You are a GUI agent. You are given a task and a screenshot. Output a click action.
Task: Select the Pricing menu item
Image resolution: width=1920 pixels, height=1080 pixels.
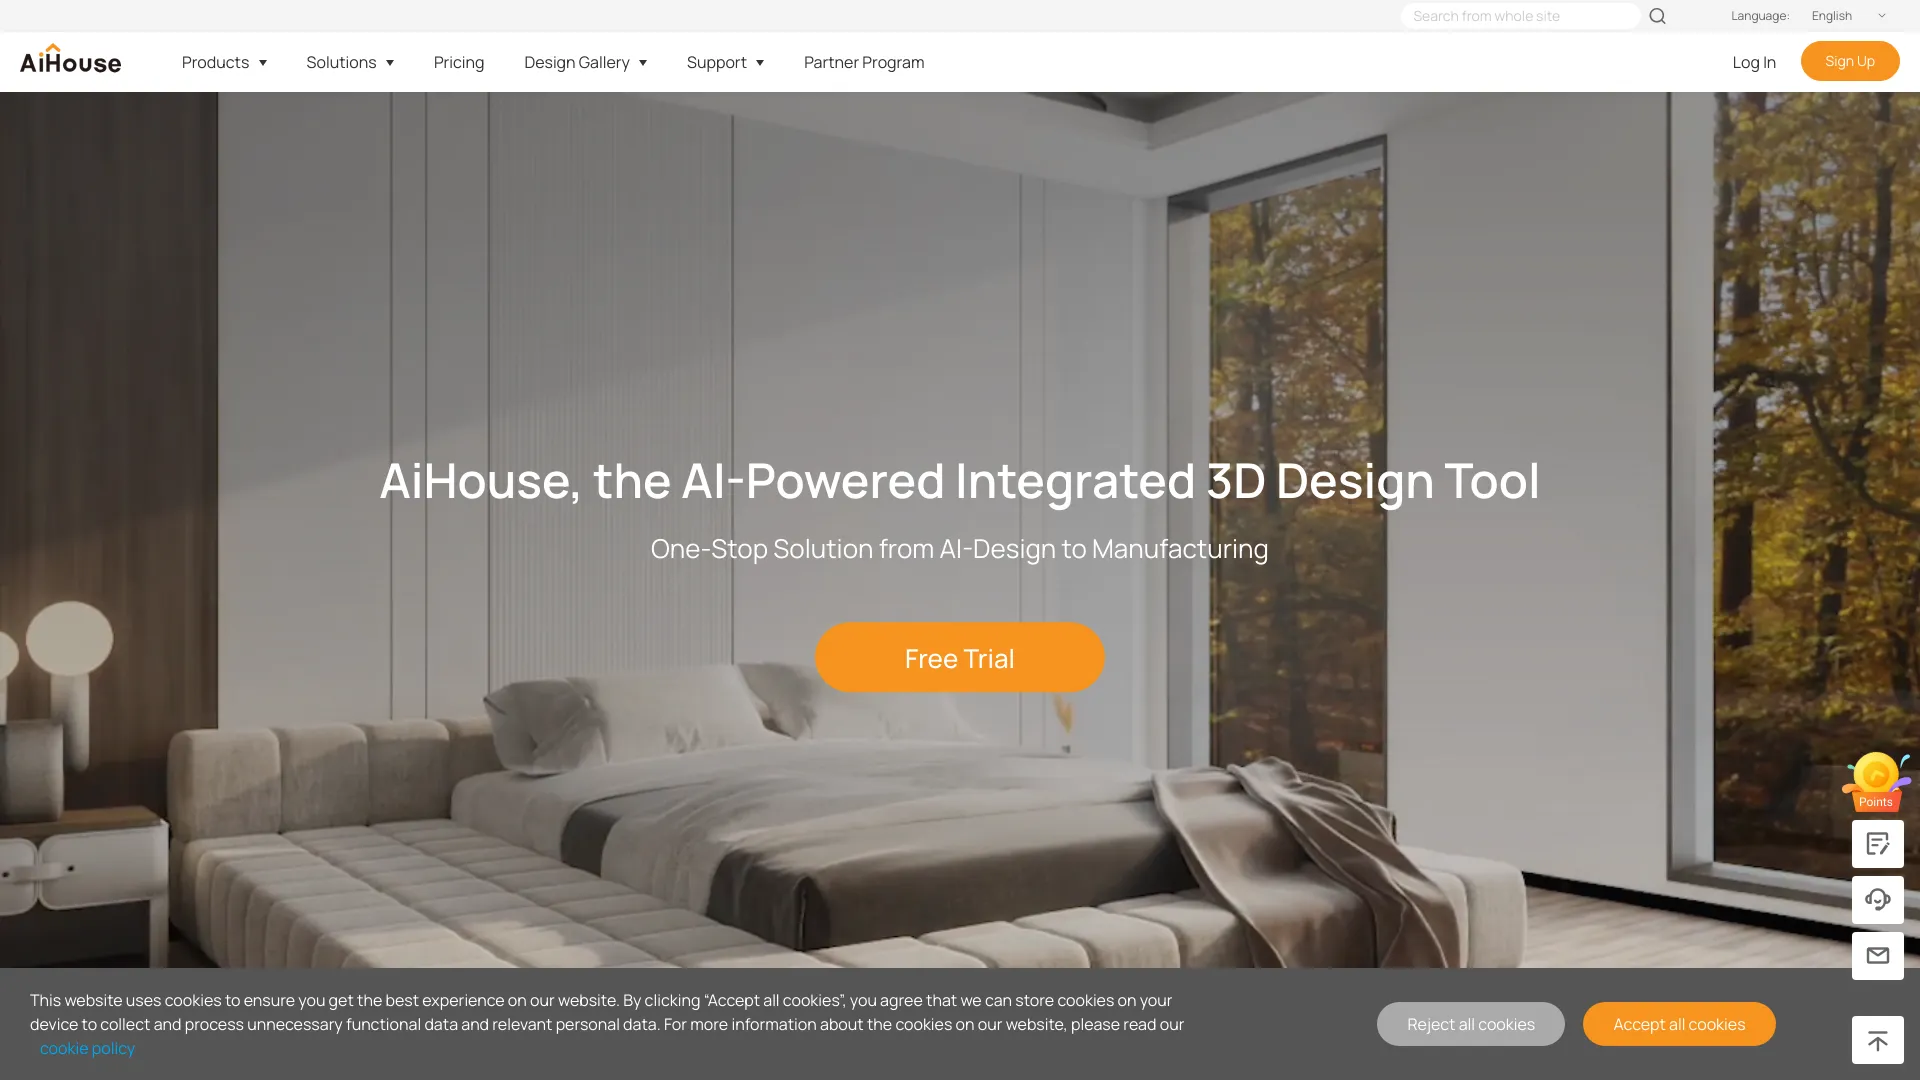click(x=459, y=61)
